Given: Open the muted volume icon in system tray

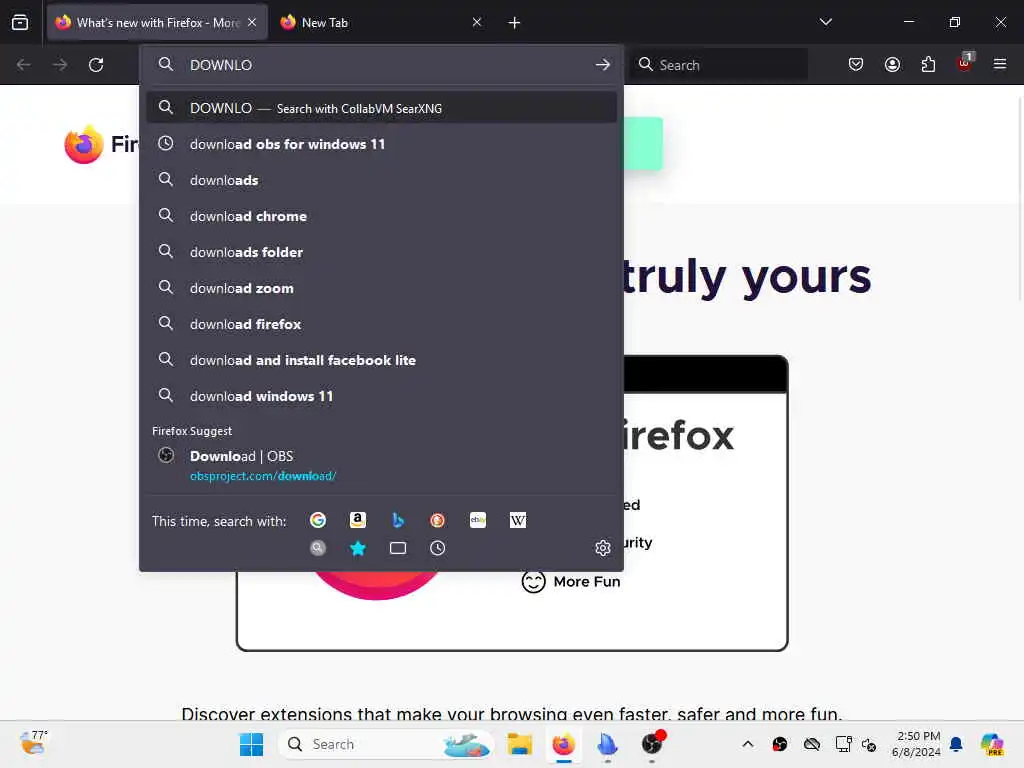Looking at the screenshot, I should click(869, 744).
